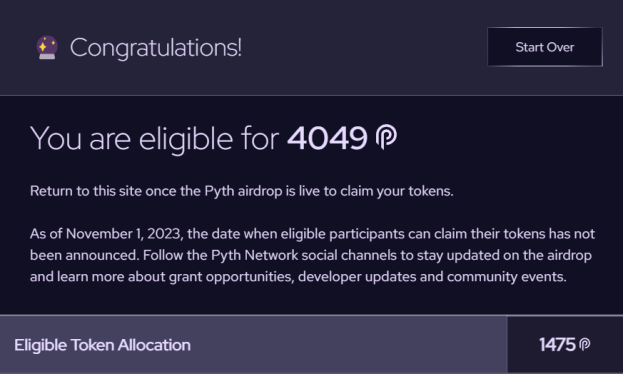Click the words "Pyth Network social channels"
Screen dimensions: 623x374
pyautogui.click(x=304, y=255)
